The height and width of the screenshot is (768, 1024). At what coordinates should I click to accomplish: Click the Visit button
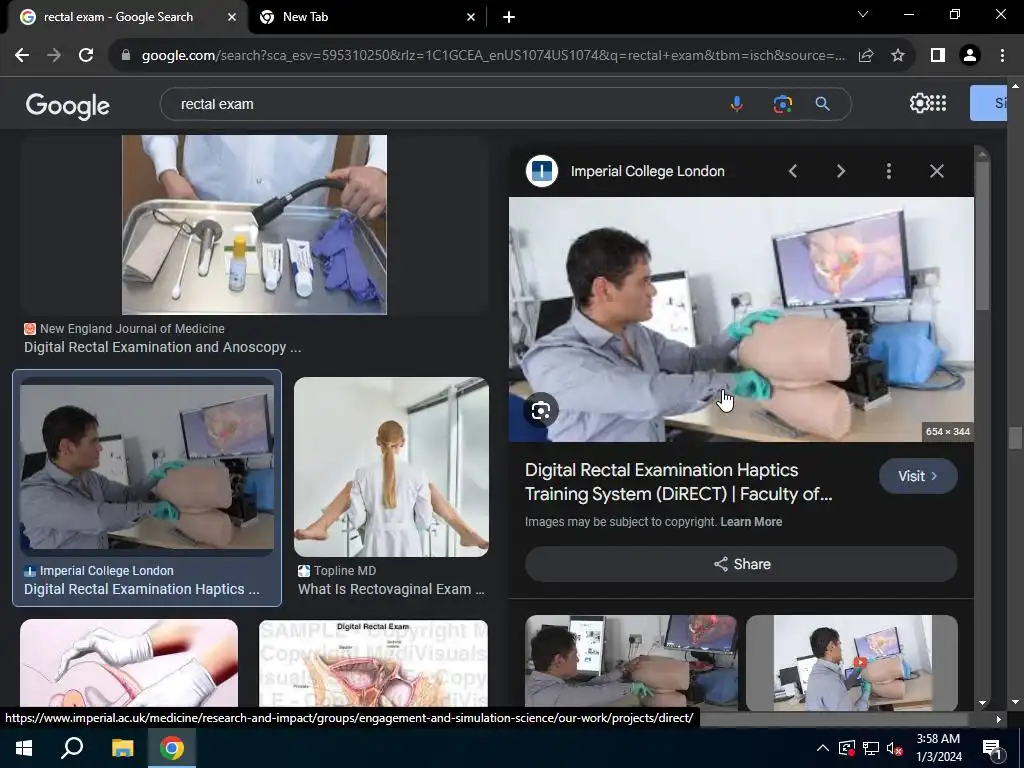(918, 476)
